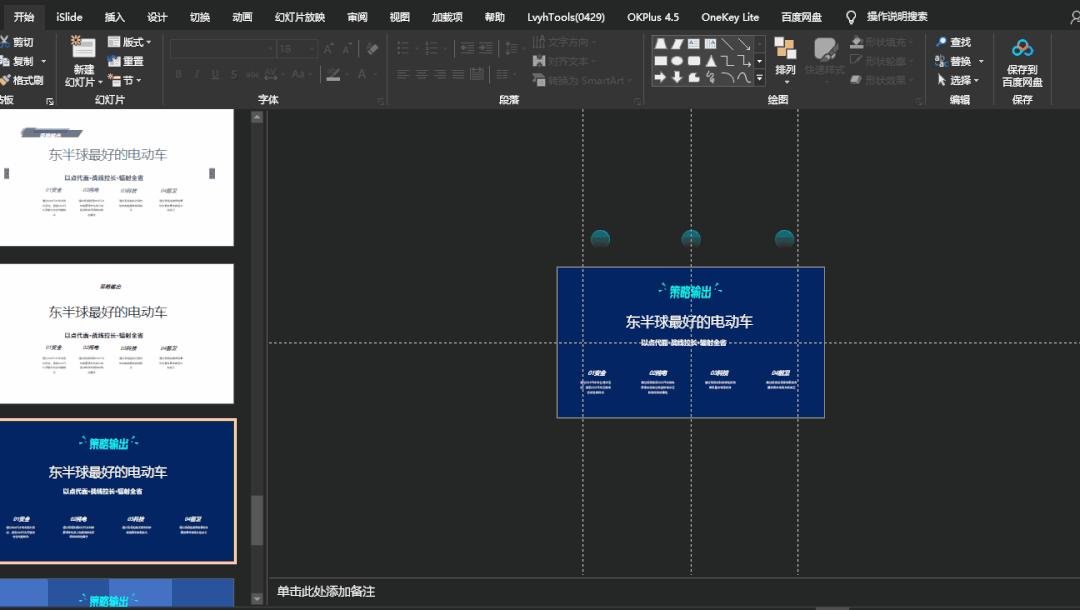Pick the right arrow shape from gallery
This screenshot has width=1080, height=610.
click(x=661, y=78)
